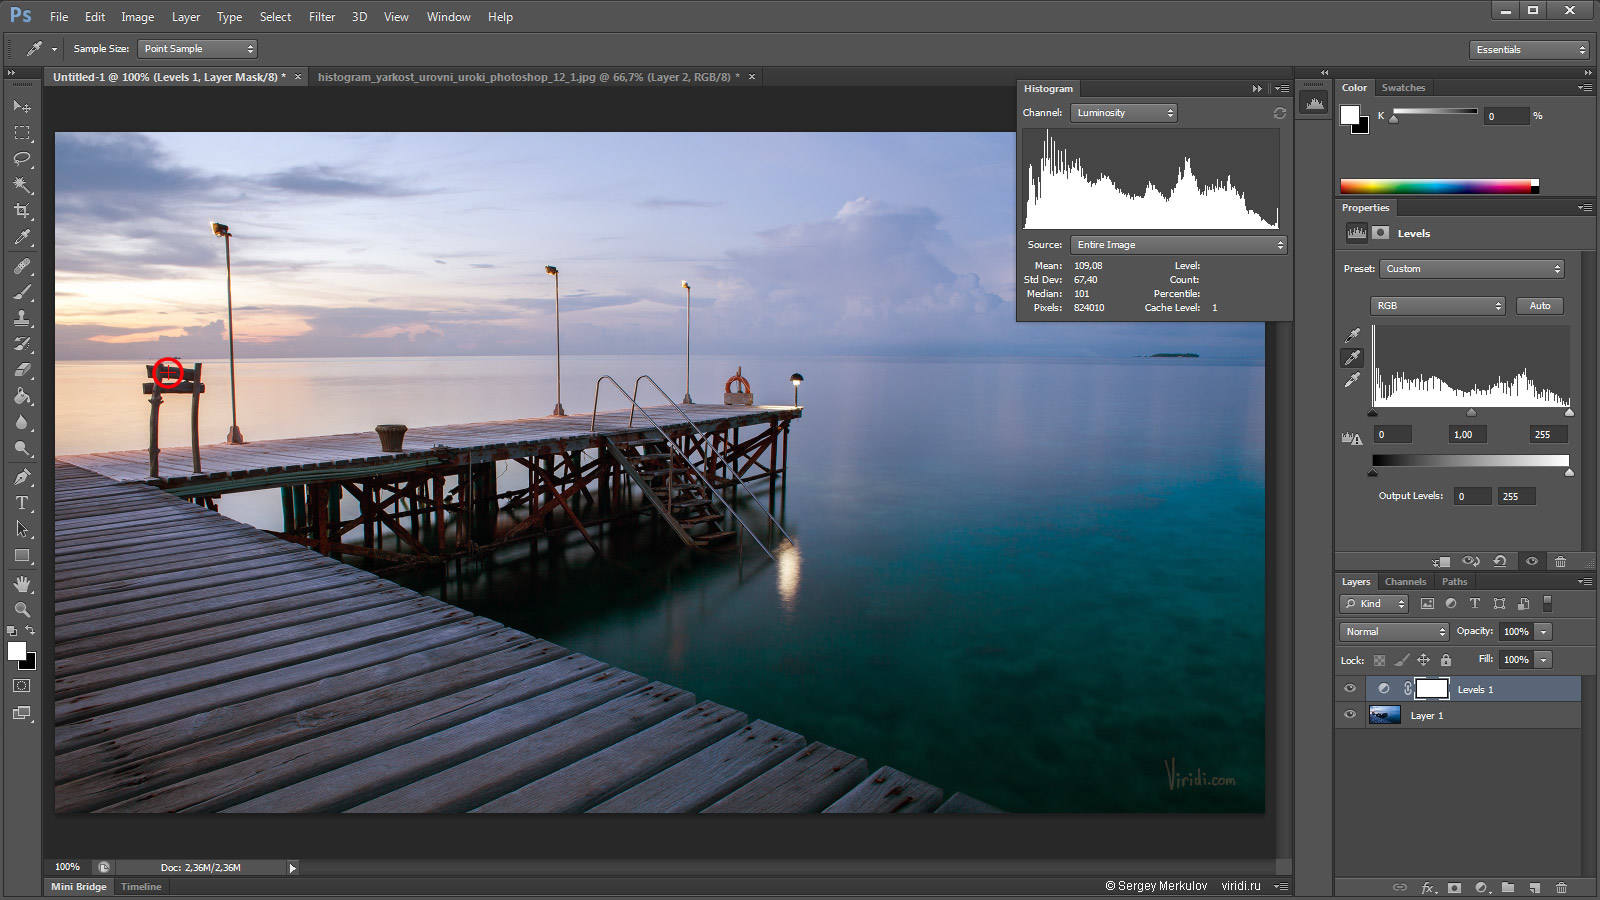Create a new layer
1600x900 pixels.
(x=1534, y=888)
